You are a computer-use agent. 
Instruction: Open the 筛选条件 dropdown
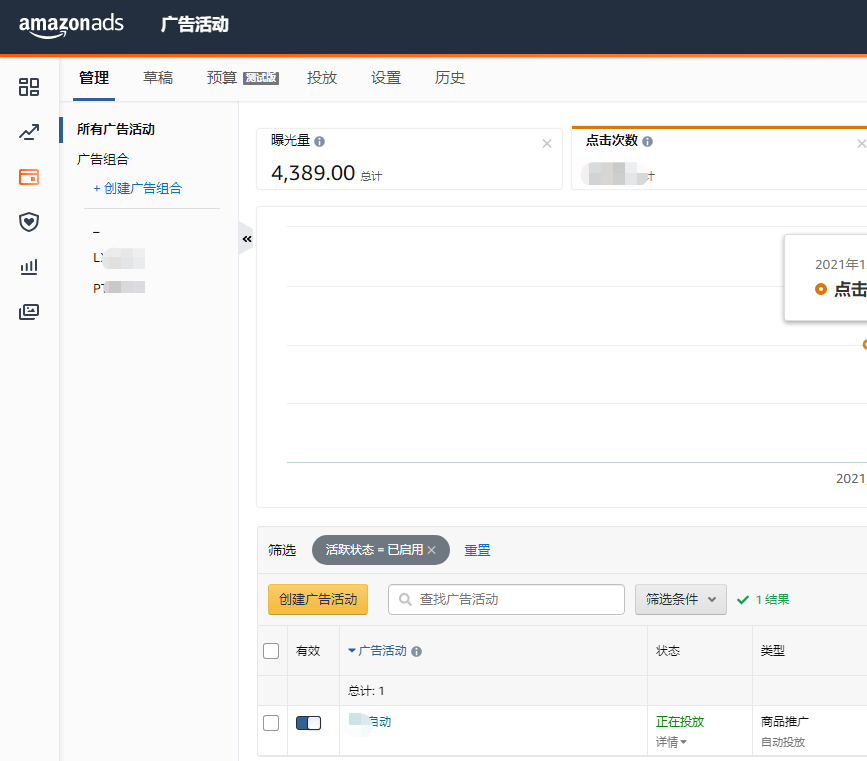coord(680,599)
